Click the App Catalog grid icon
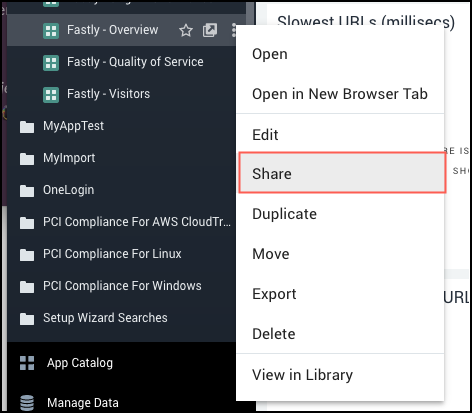This screenshot has height=413, width=472. [27, 363]
